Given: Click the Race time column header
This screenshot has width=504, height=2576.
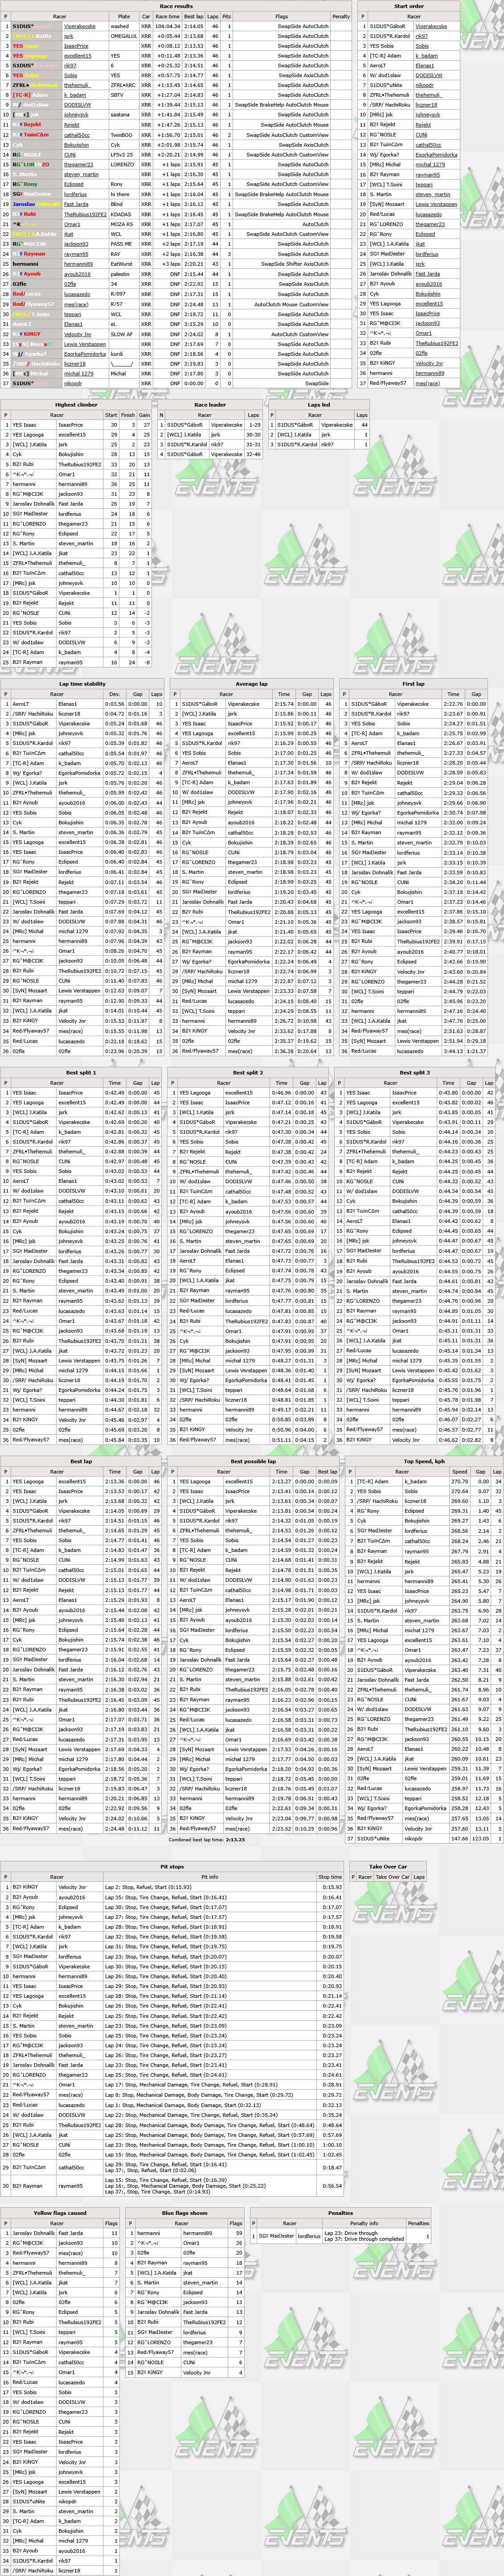Looking at the screenshot, I should coord(168,16).
